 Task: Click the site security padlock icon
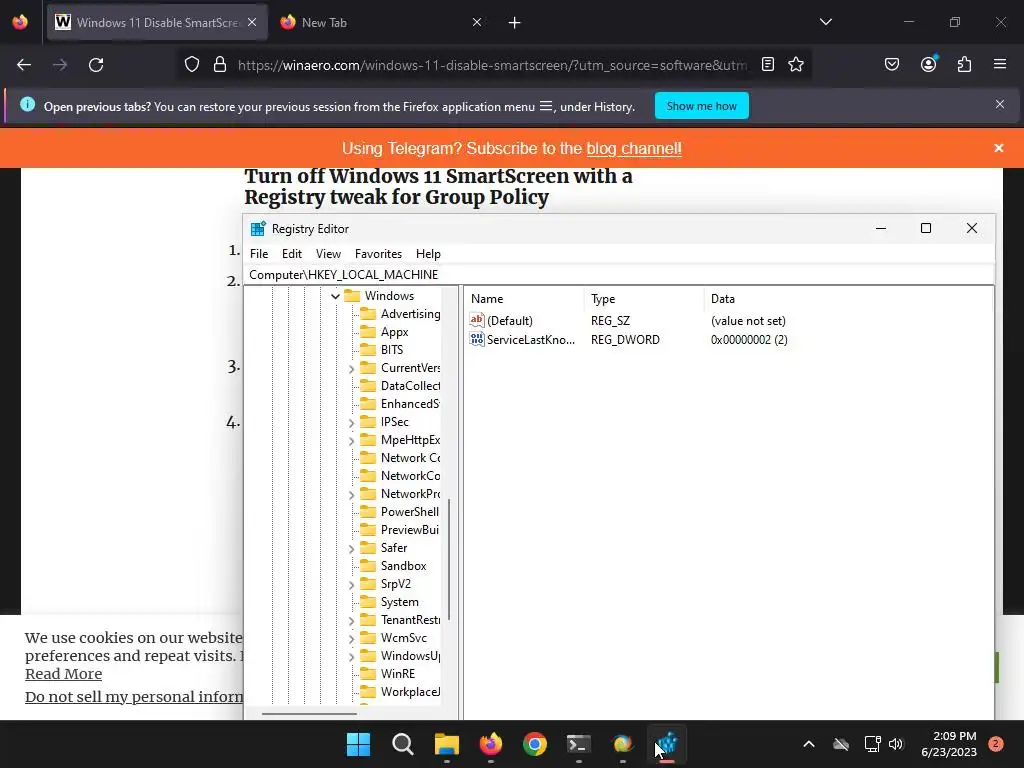coord(220,65)
